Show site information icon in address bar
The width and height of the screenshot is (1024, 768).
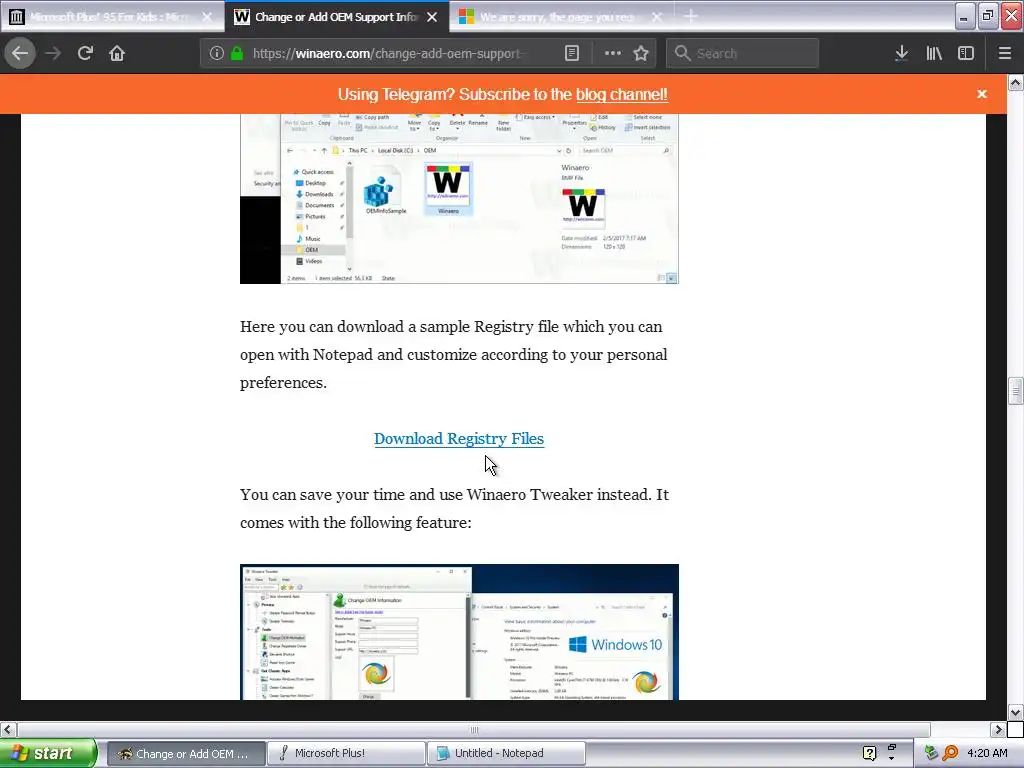217,54
